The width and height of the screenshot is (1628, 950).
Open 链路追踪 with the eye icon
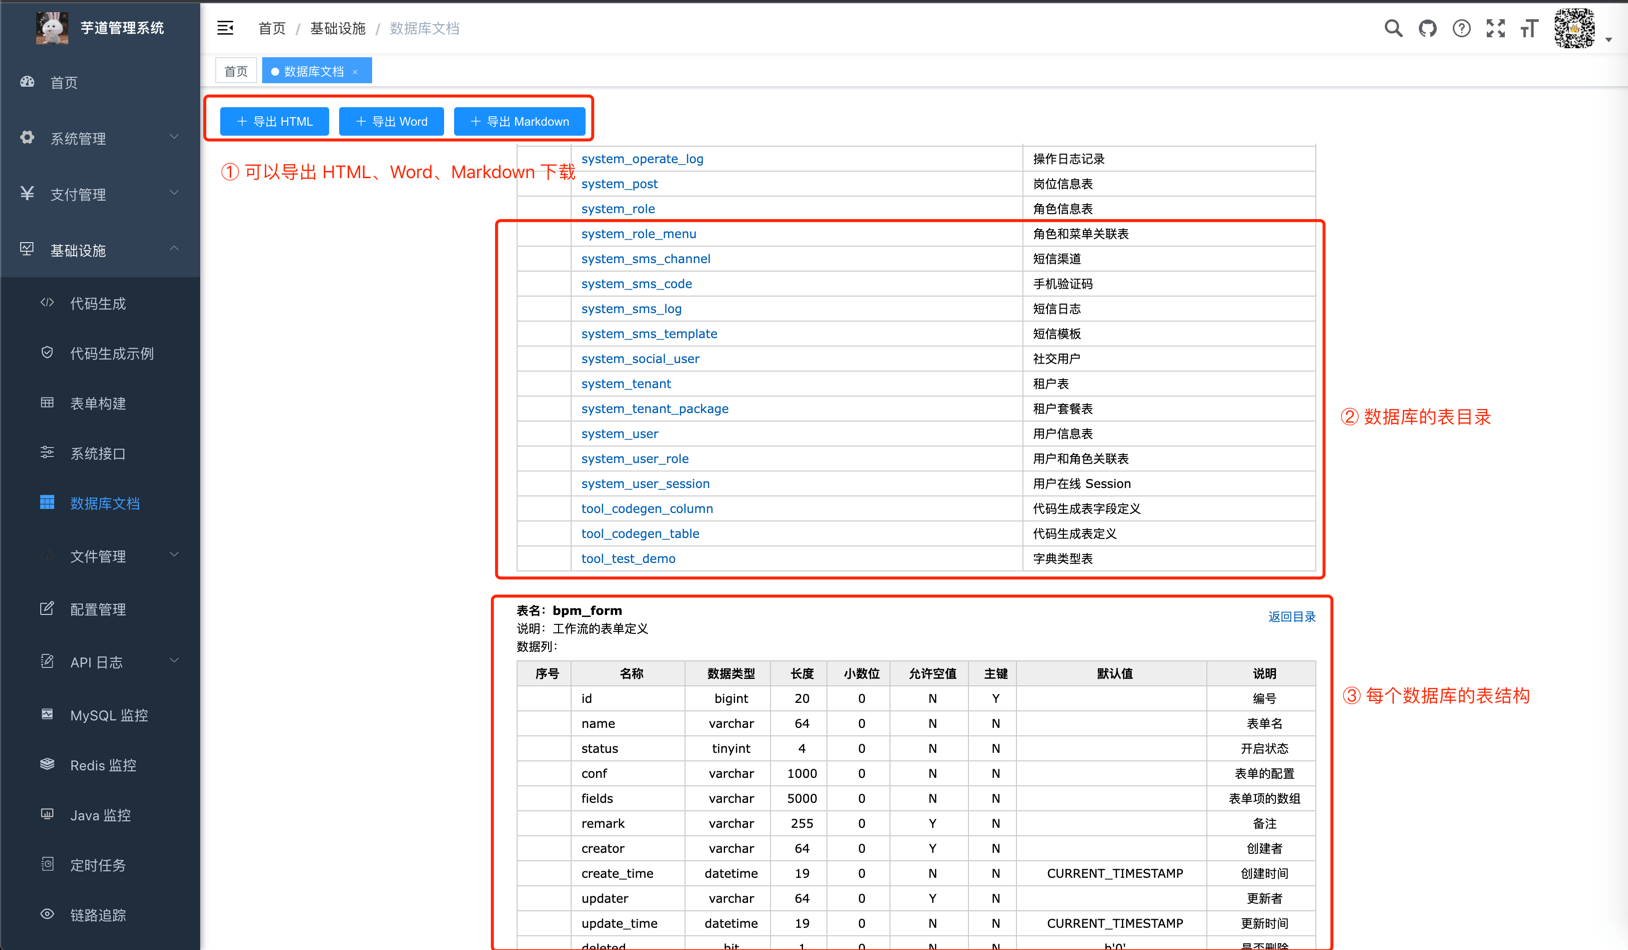[97, 915]
